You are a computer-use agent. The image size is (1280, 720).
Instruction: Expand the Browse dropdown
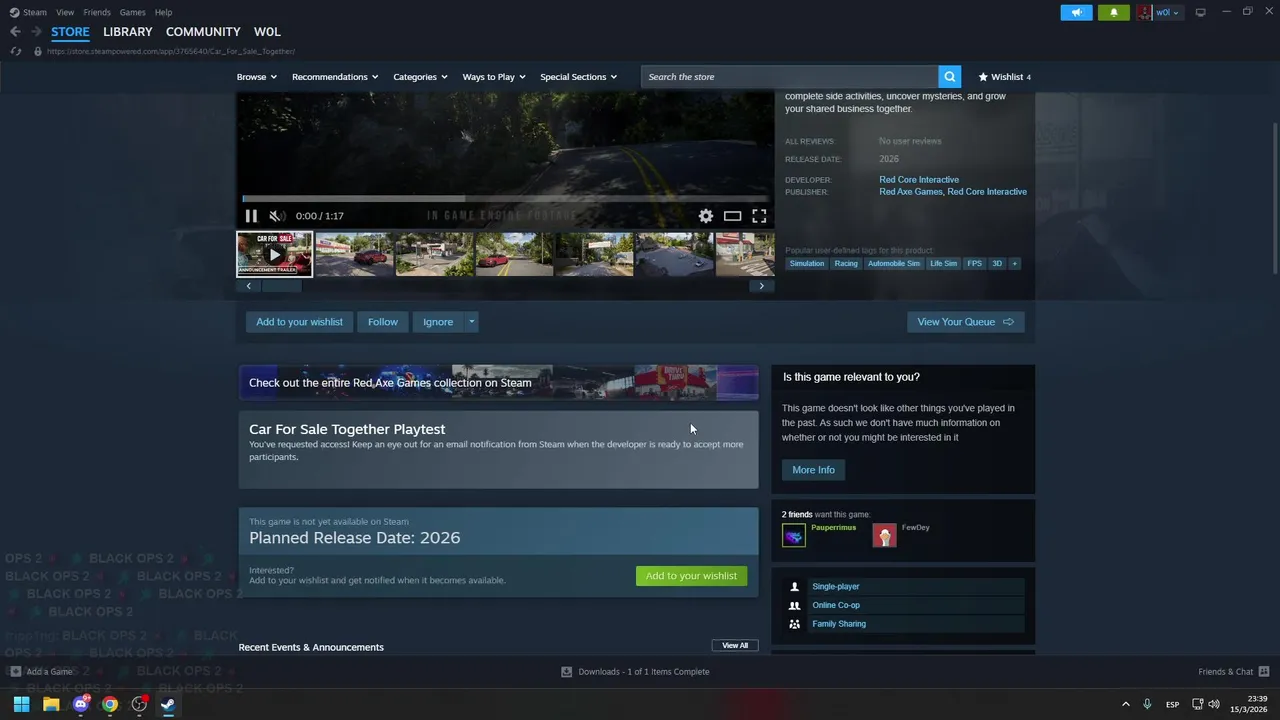pyautogui.click(x=257, y=77)
